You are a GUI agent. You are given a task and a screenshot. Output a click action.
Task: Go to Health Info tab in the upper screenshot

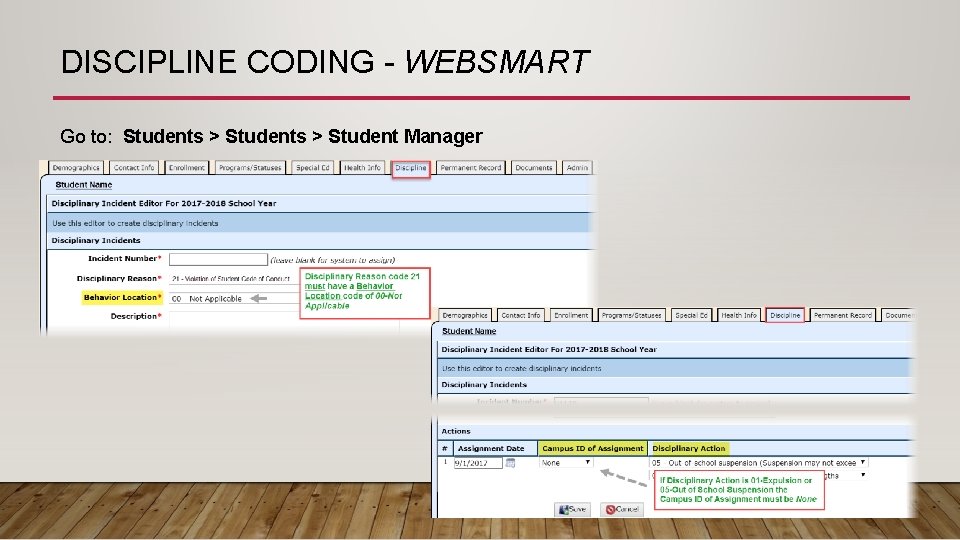click(x=362, y=167)
